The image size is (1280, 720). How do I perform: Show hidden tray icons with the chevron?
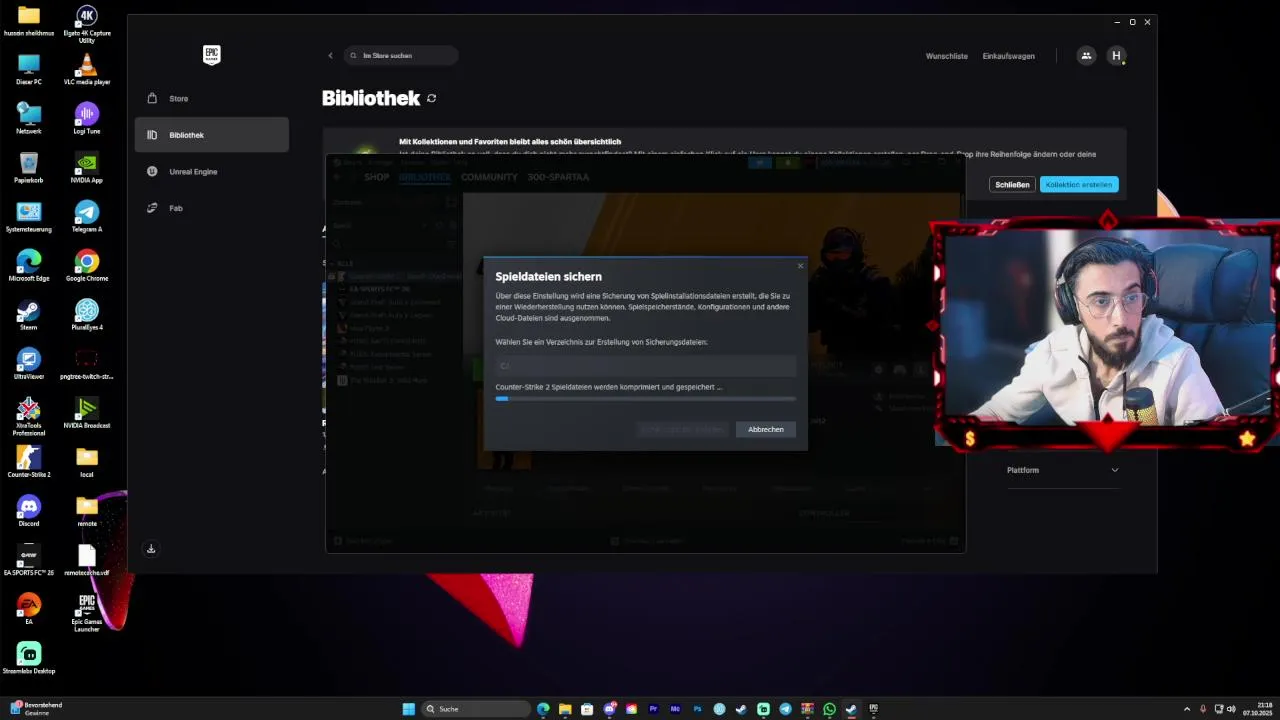[x=1187, y=709]
